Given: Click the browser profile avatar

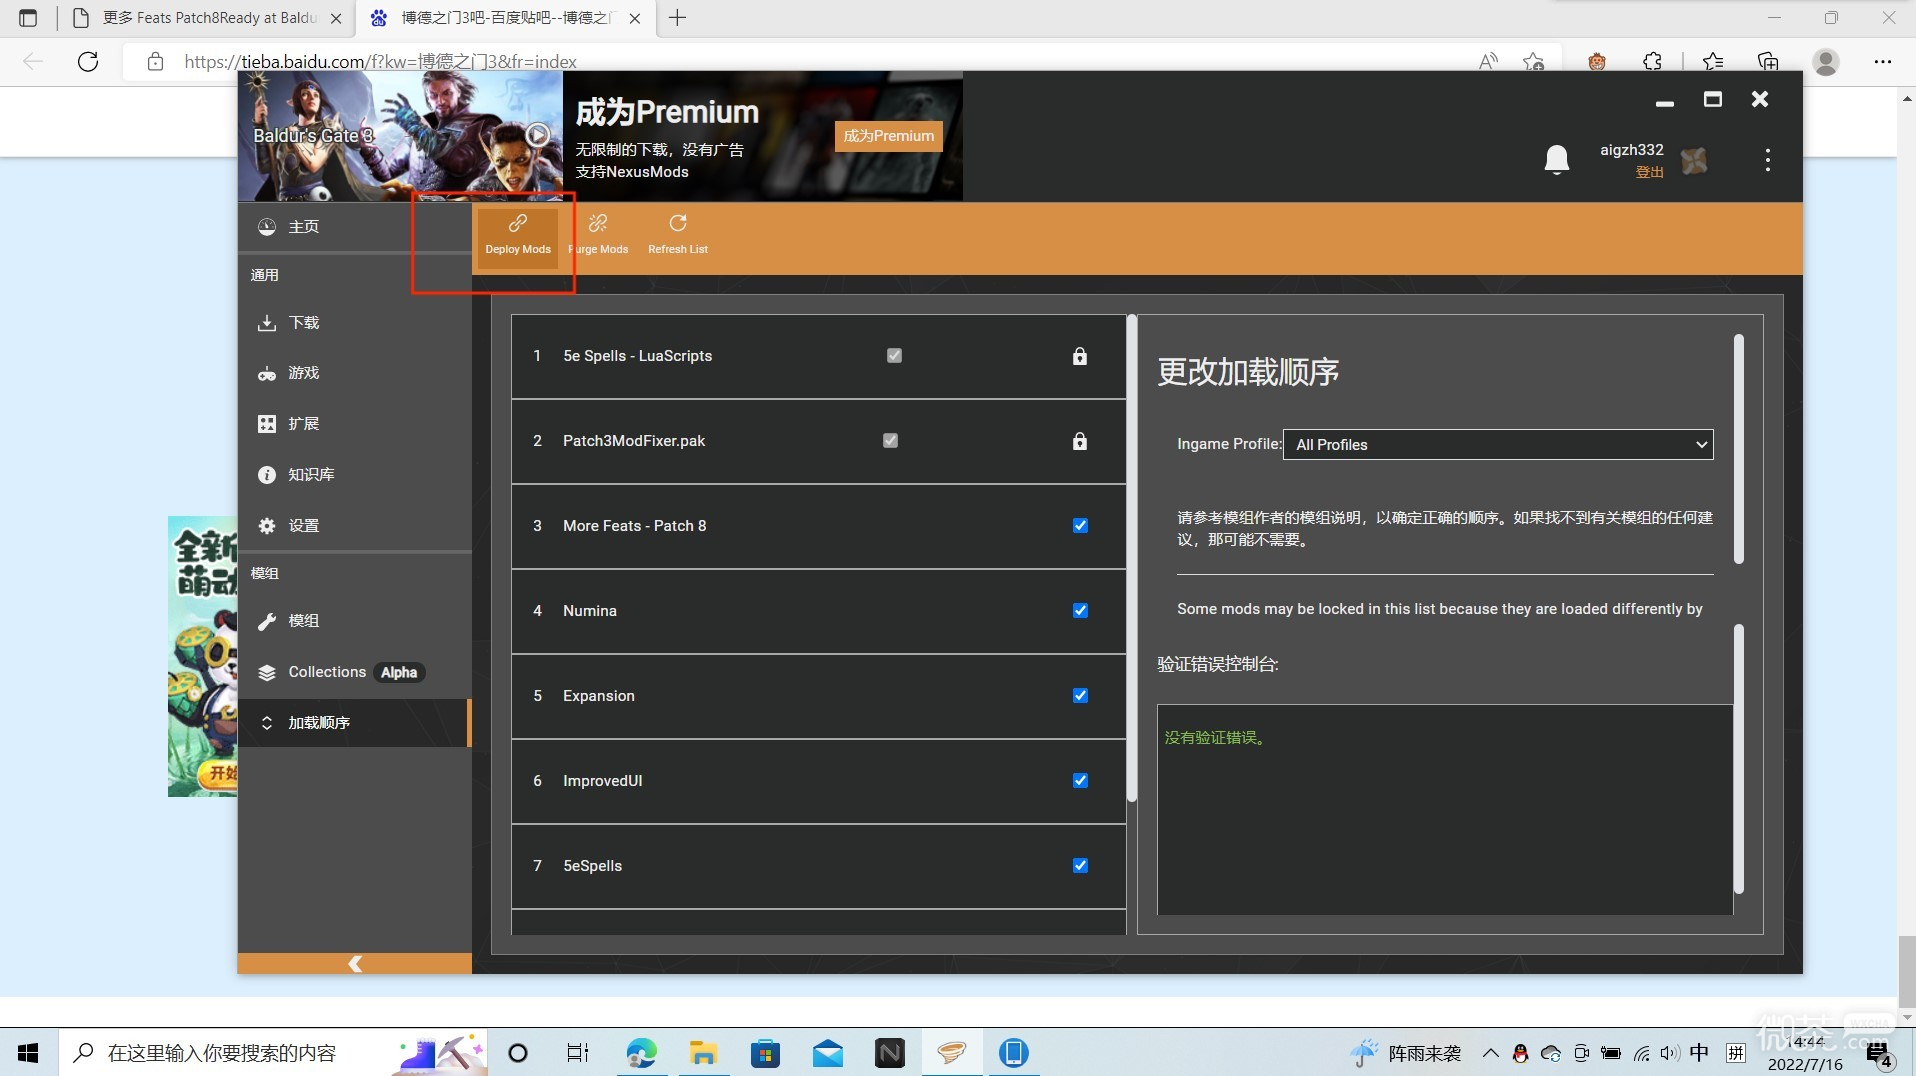Looking at the screenshot, I should point(1826,62).
